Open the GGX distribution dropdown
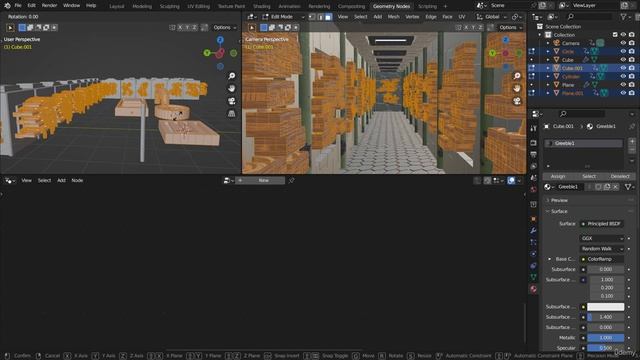The width and height of the screenshot is (640, 360). tap(602, 238)
